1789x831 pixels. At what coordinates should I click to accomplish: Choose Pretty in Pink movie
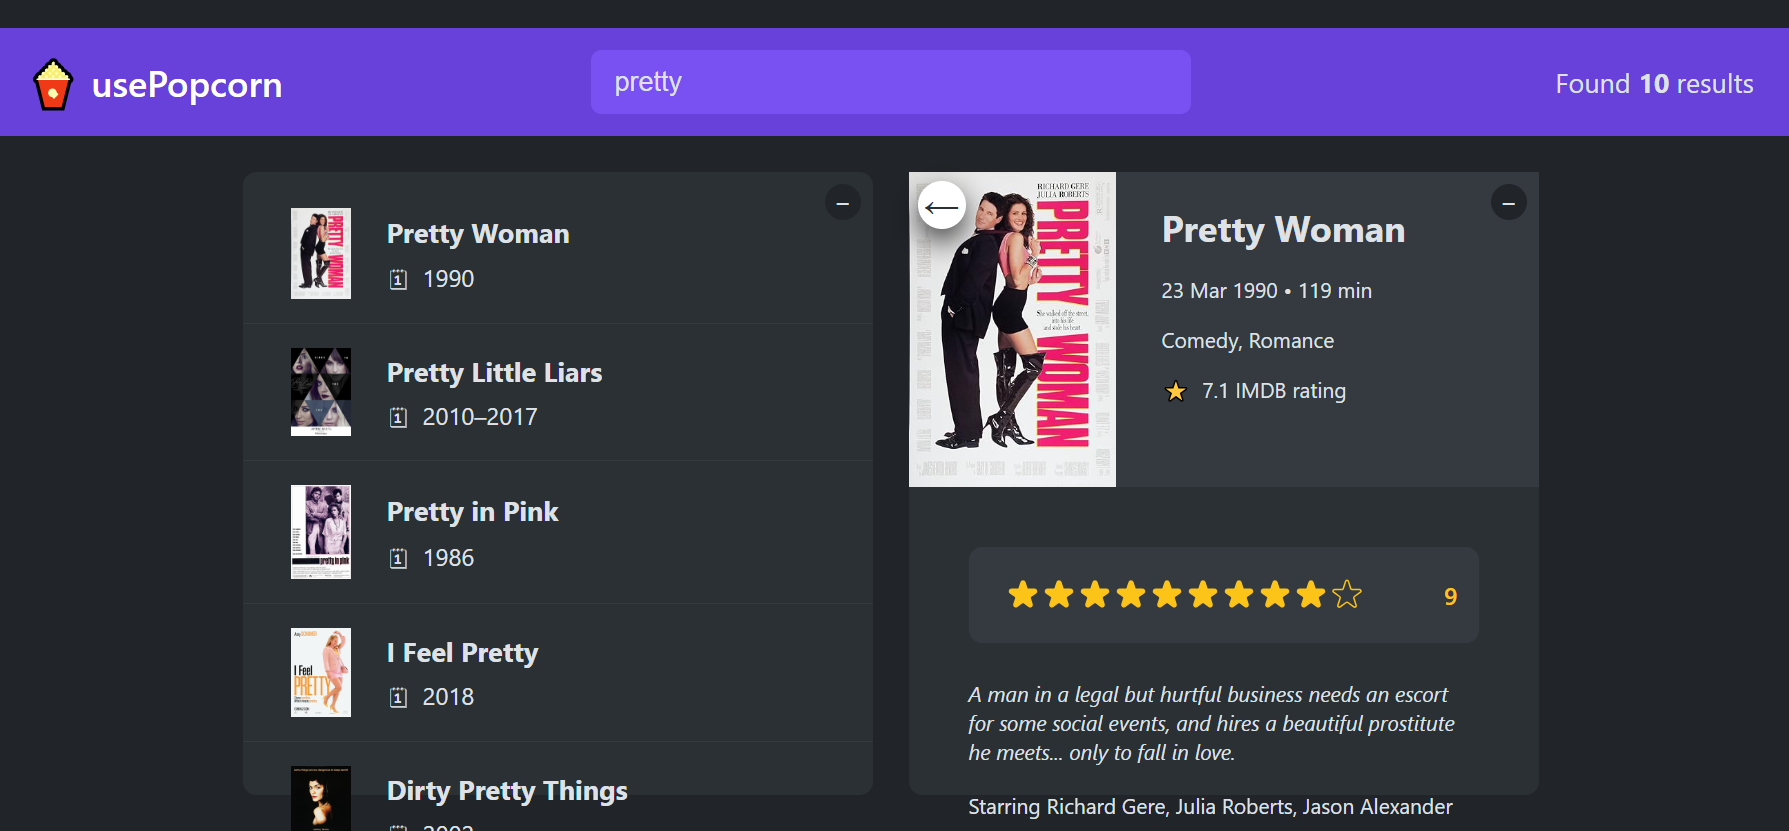click(x=472, y=512)
